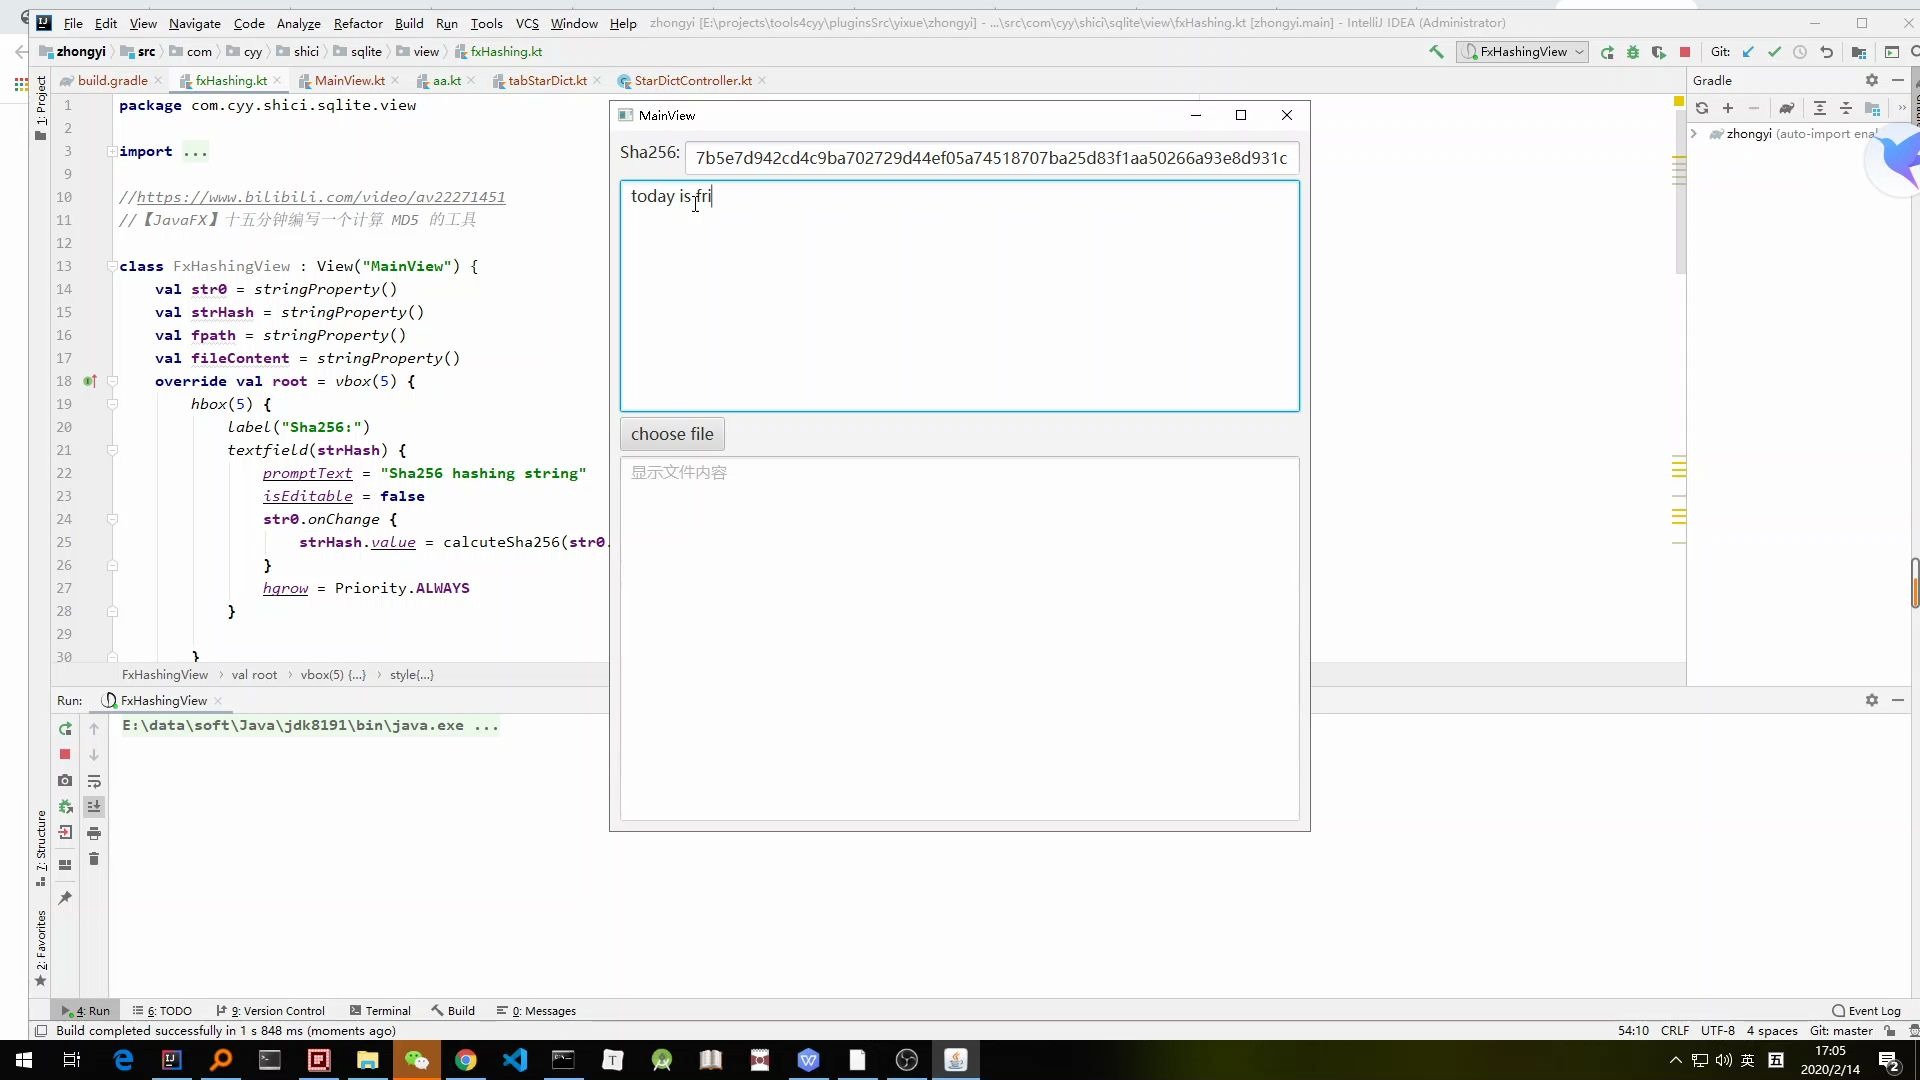Open the bilibili video link in comment

pyautogui.click(x=321, y=197)
